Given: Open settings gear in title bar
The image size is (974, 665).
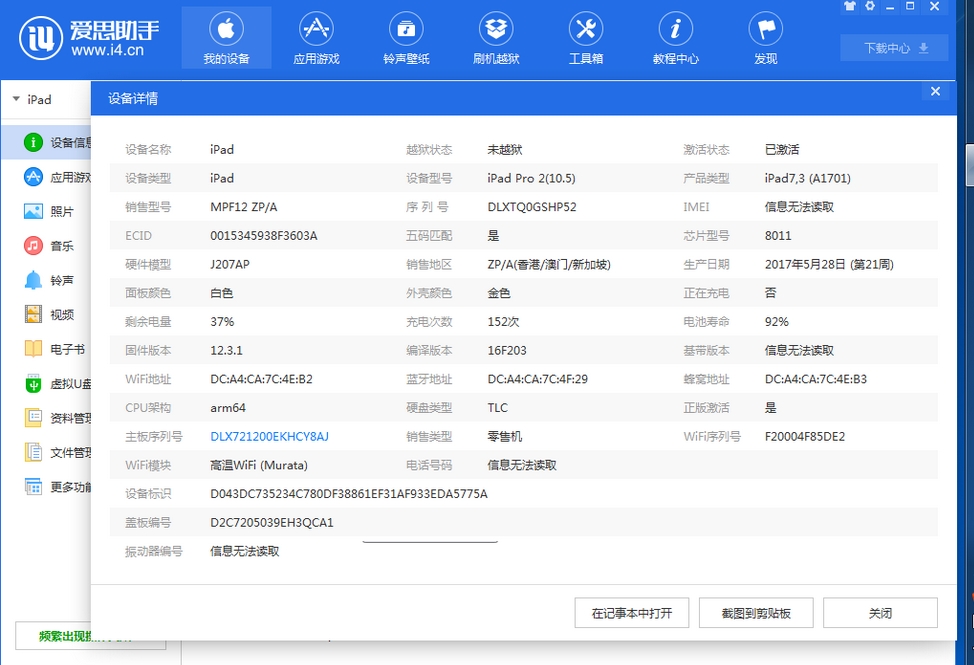Looking at the screenshot, I should pos(870,6).
